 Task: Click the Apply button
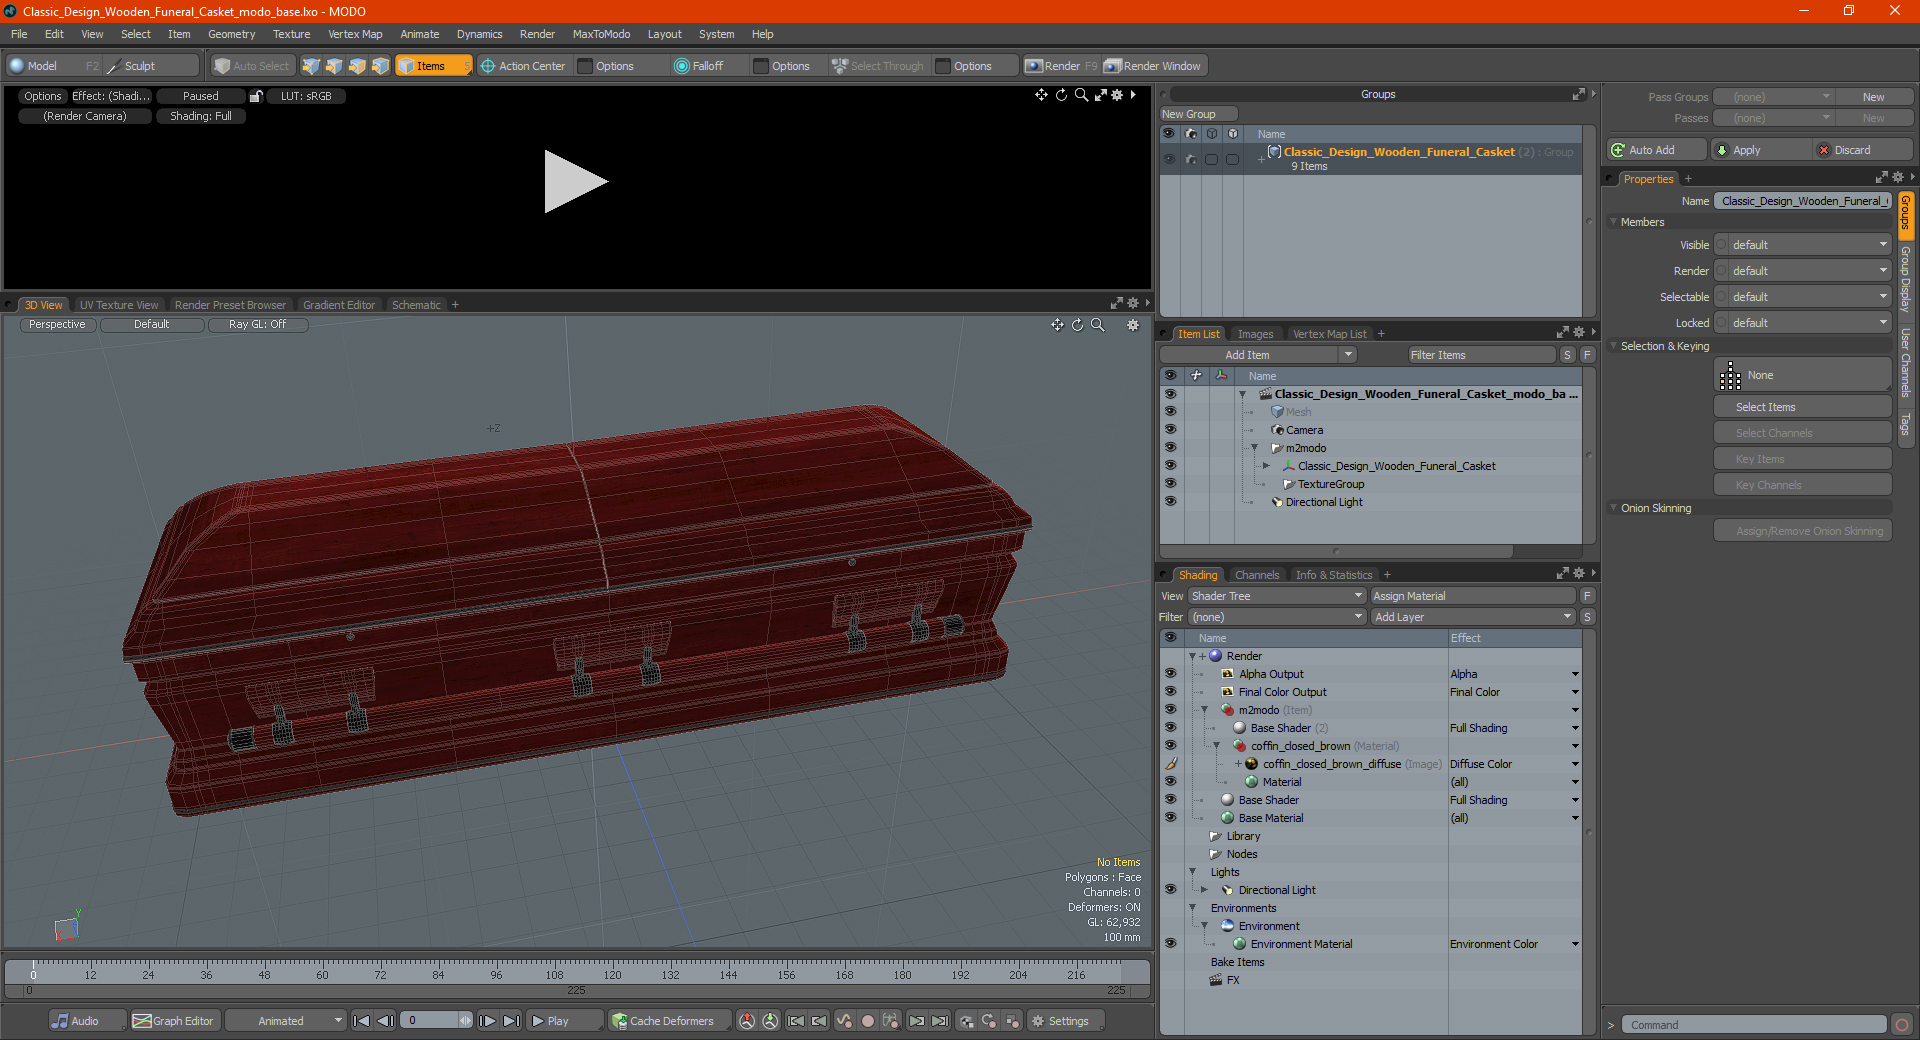(1760, 150)
